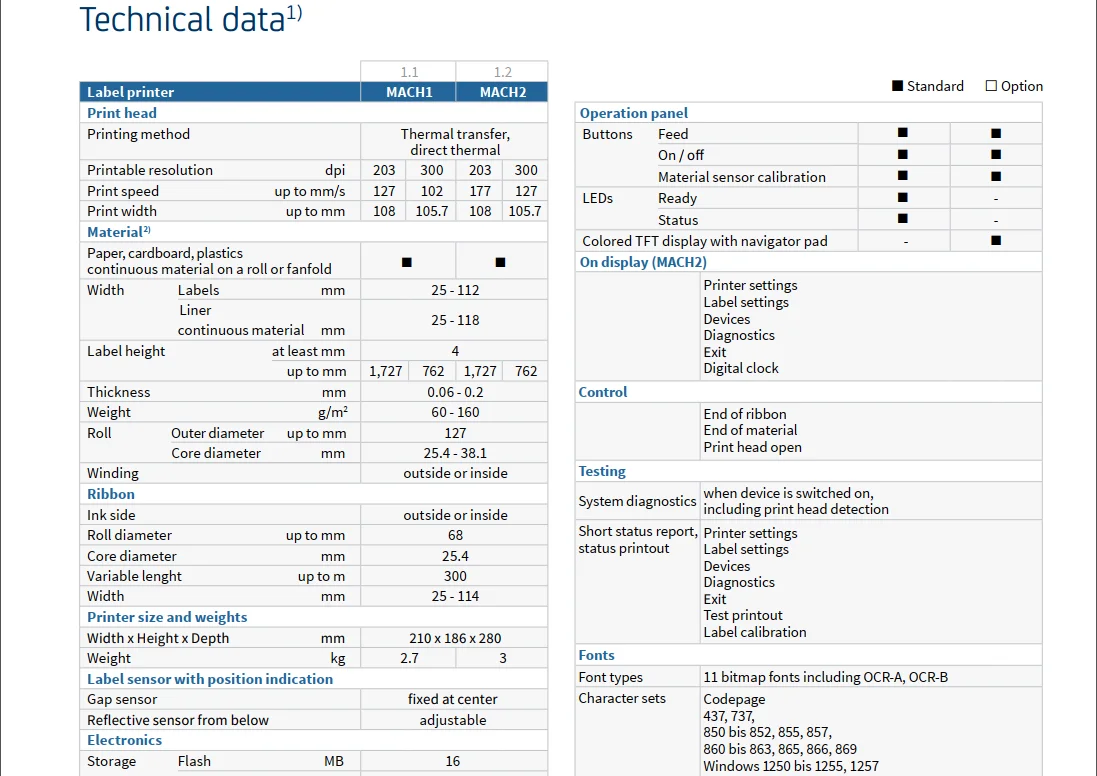Click 'Colored TFT display with navigator pad' label
This screenshot has width=1097, height=776.
pyautogui.click(x=705, y=241)
